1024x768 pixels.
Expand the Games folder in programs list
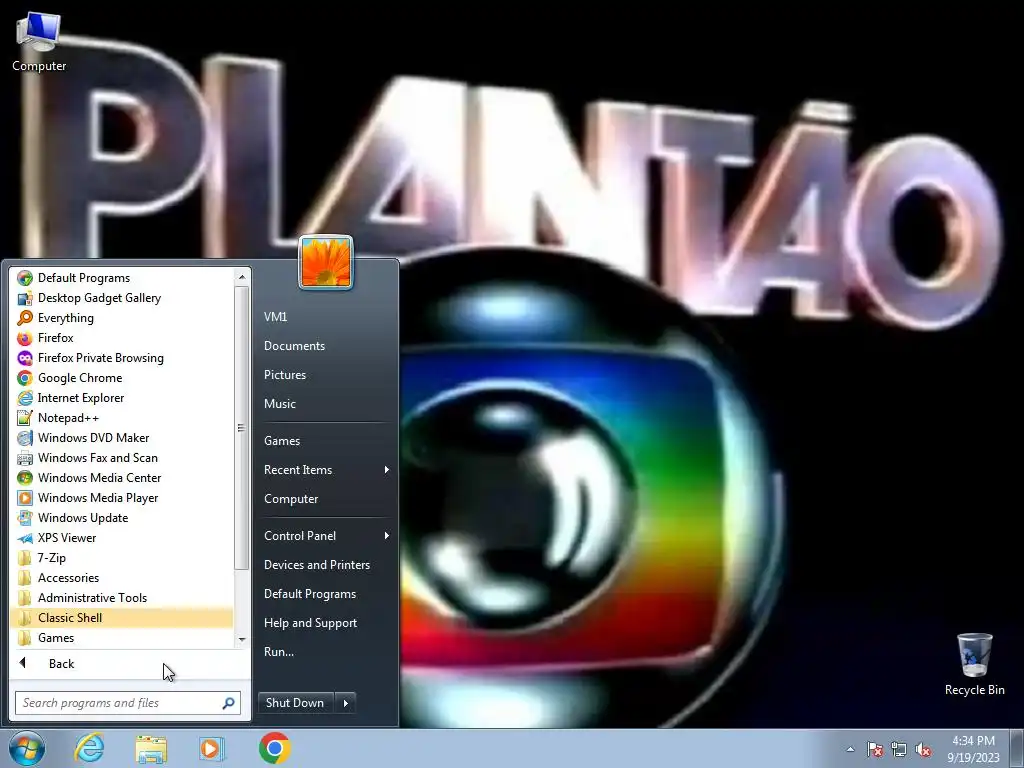pyautogui.click(x=121, y=638)
